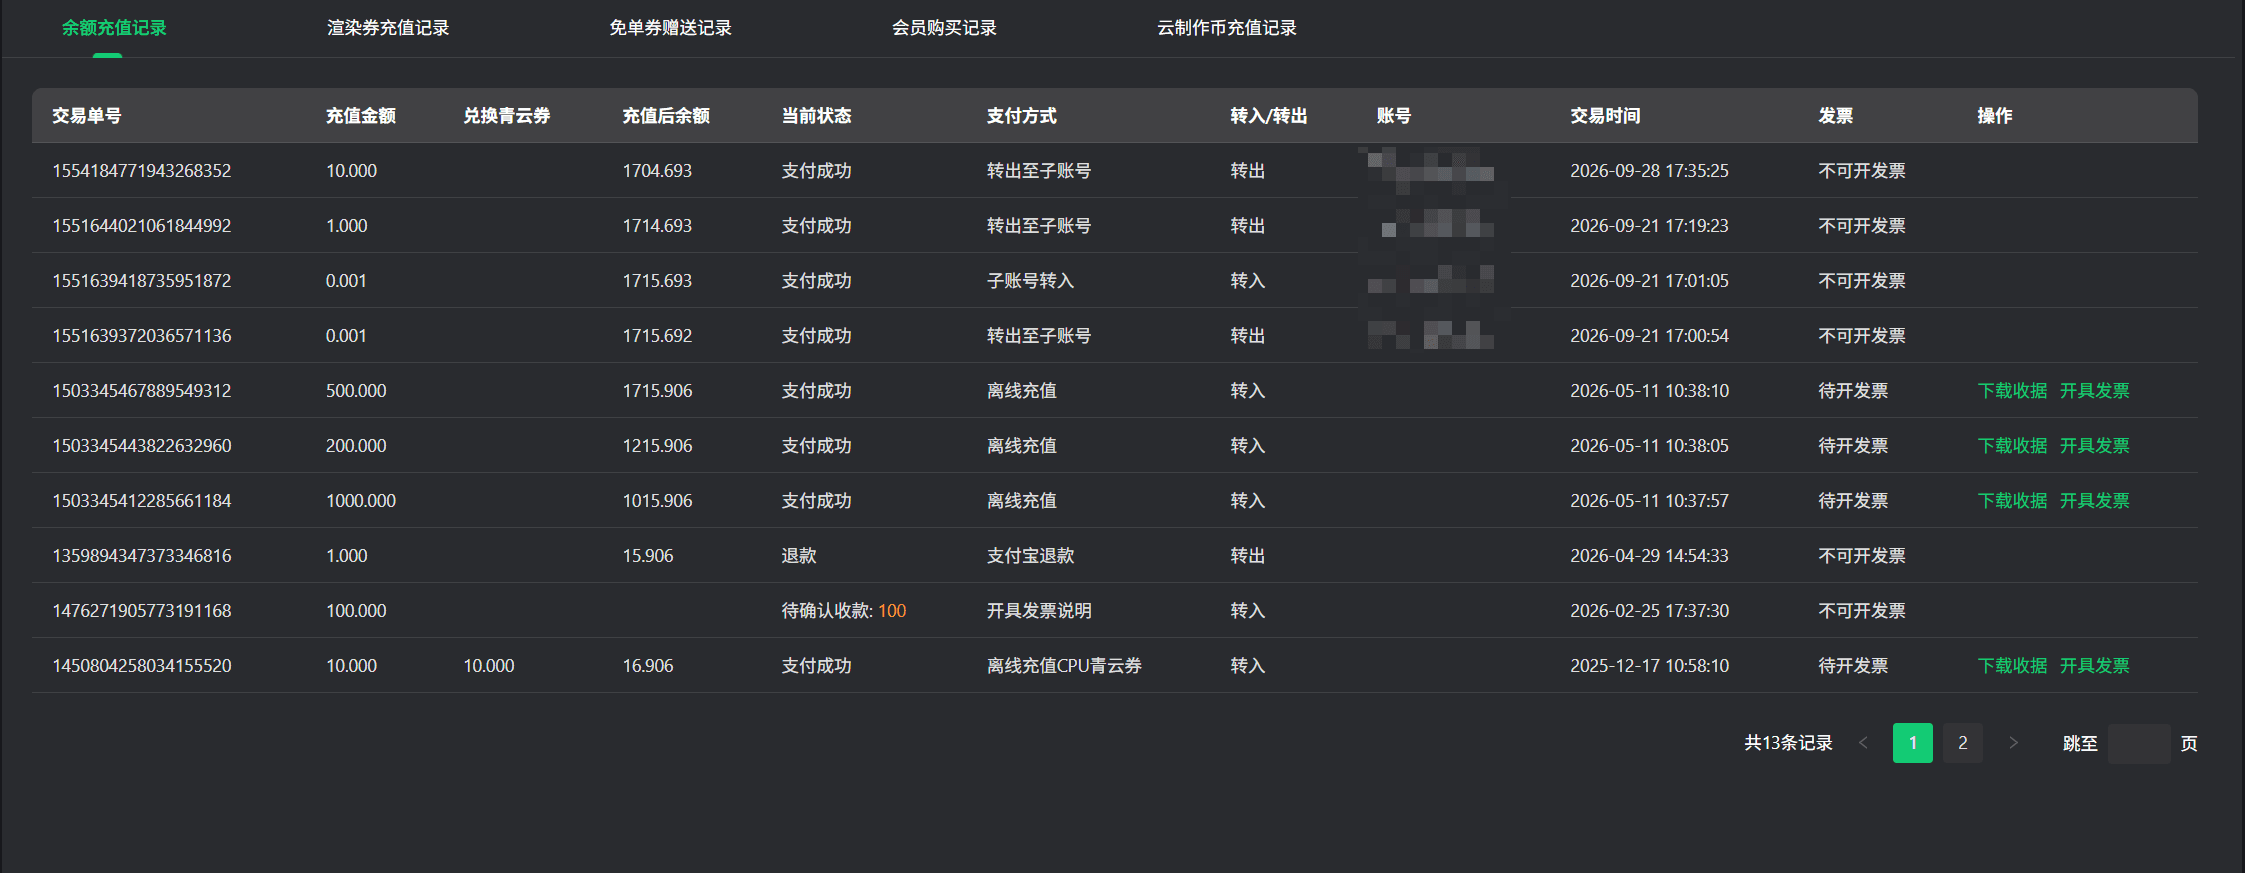Screen dimensions: 2245x873
Task: Click the 共13条记录 total count
Action: pos(1788,743)
